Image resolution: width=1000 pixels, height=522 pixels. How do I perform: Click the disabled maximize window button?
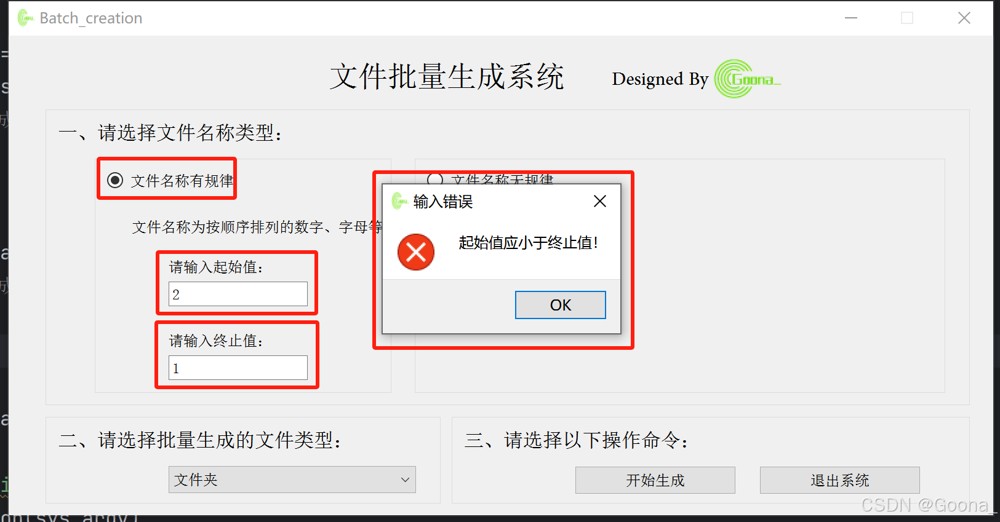pos(907,18)
